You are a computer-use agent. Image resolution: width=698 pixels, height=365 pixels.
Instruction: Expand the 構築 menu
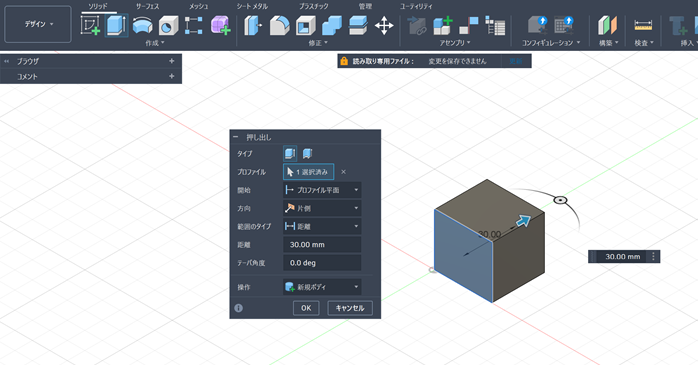[x=608, y=43]
